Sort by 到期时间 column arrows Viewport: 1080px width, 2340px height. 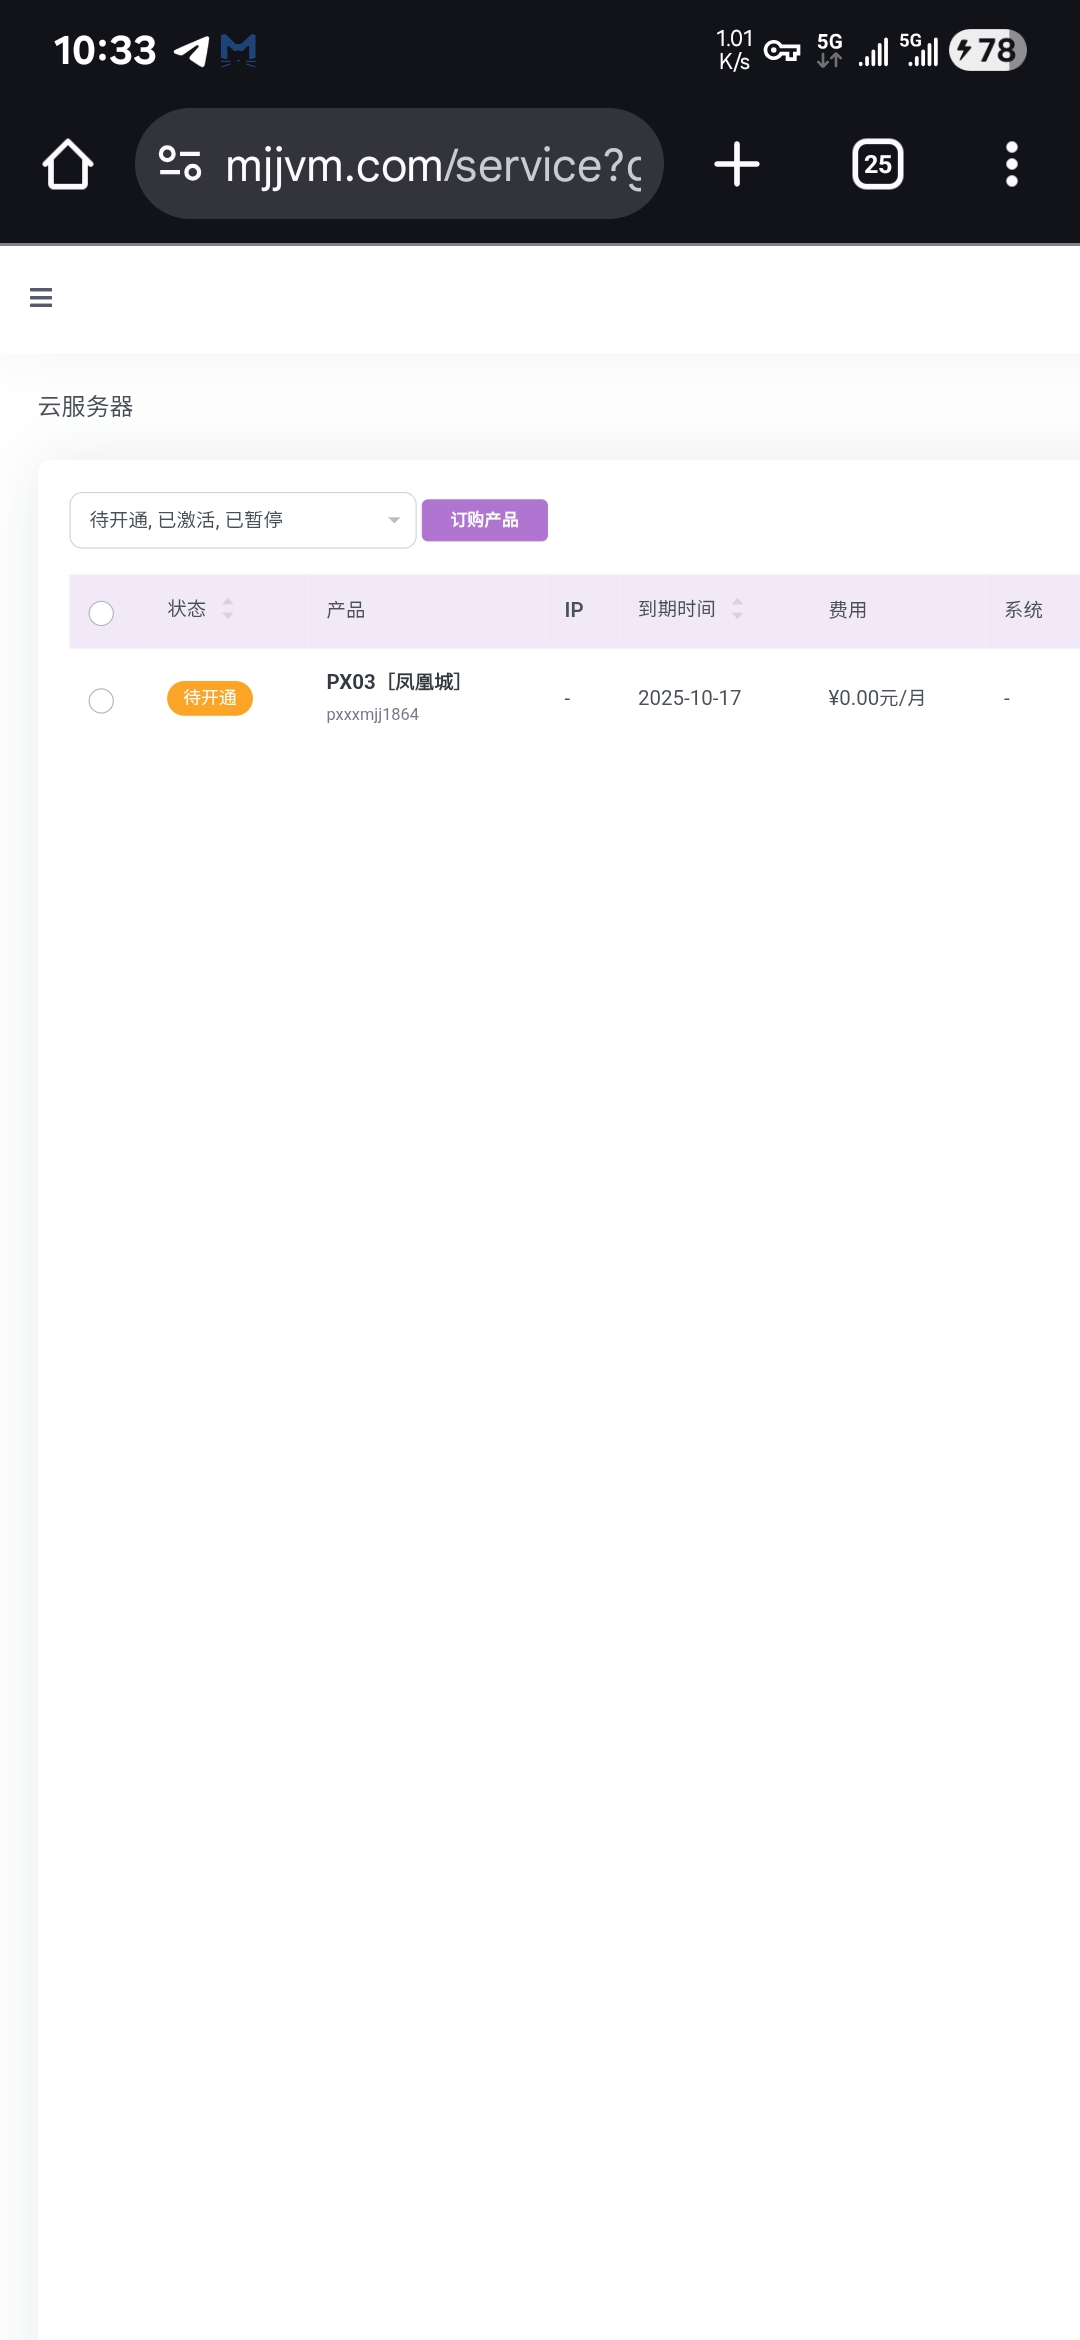click(x=737, y=609)
